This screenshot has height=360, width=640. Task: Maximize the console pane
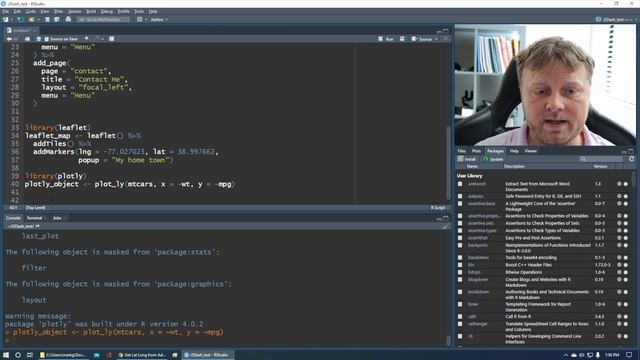point(446,218)
